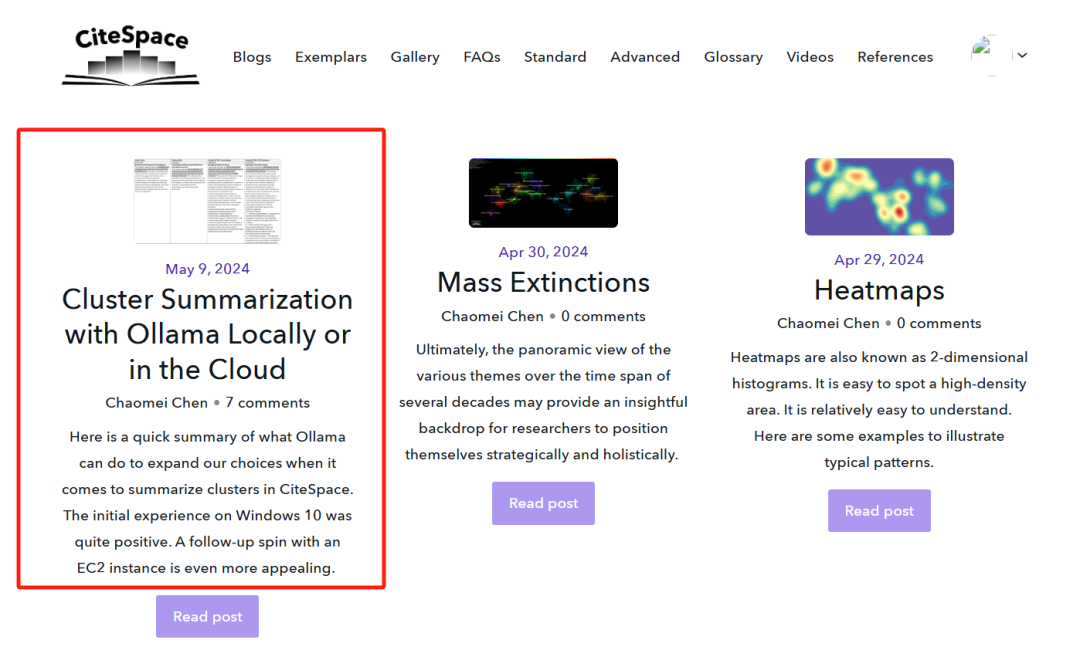The height and width of the screenshot is (667, 1080).
Task: Open the References menu item
Action: pyautogui.click(x=895, y=57)
